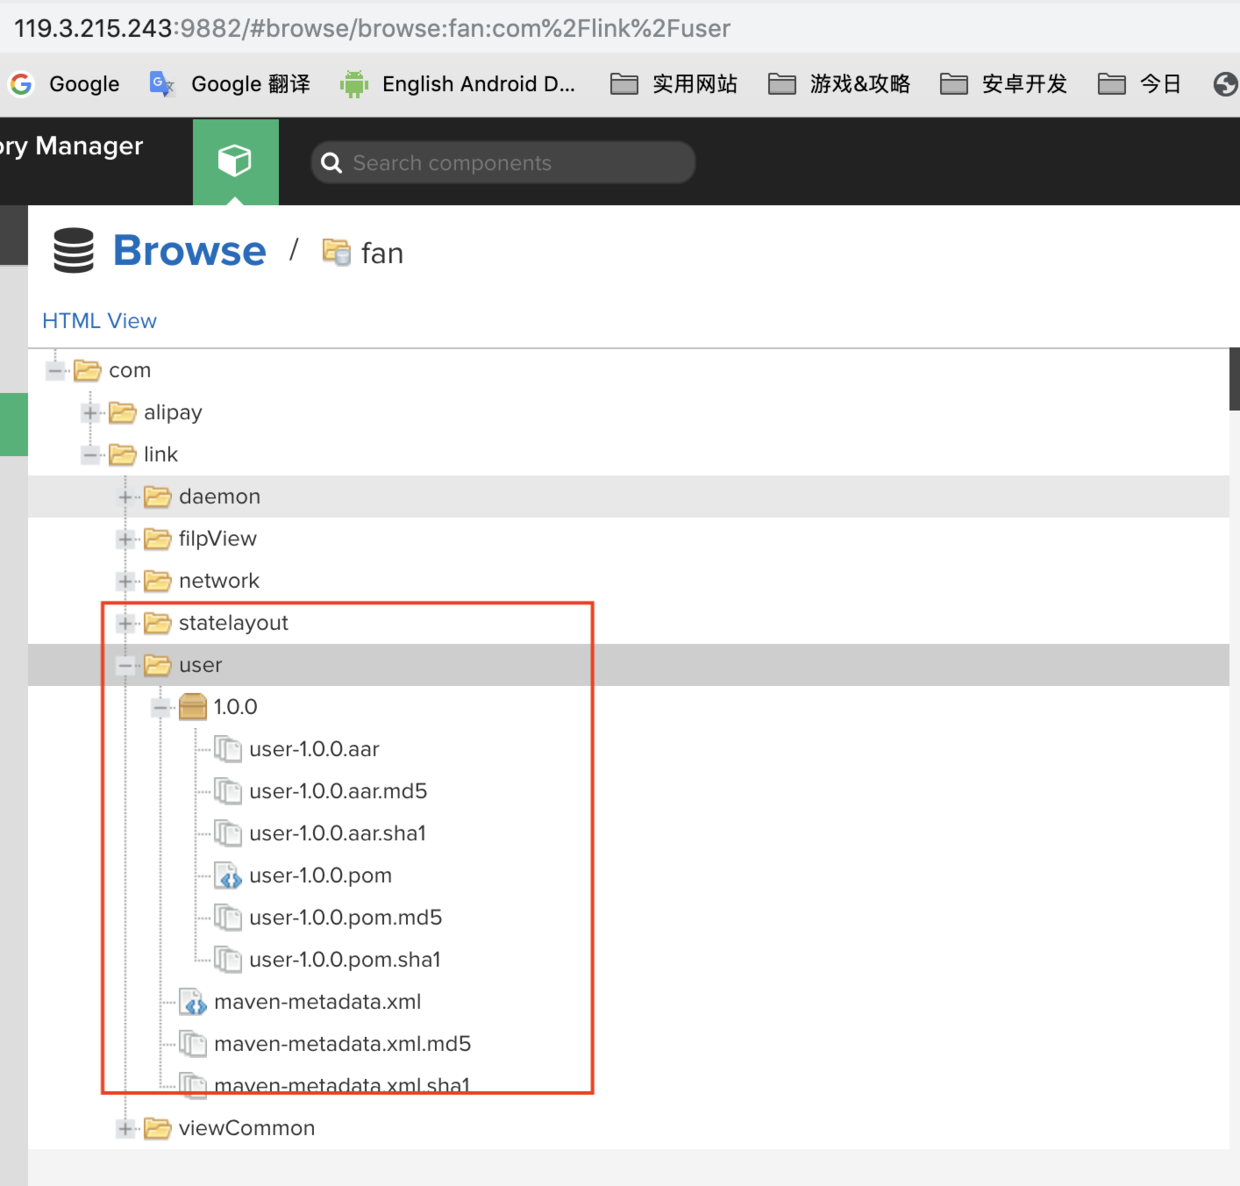The image size is (1240, 1186).
Task: Click the statelayout folder icon
Action: [x=158, y=623]
